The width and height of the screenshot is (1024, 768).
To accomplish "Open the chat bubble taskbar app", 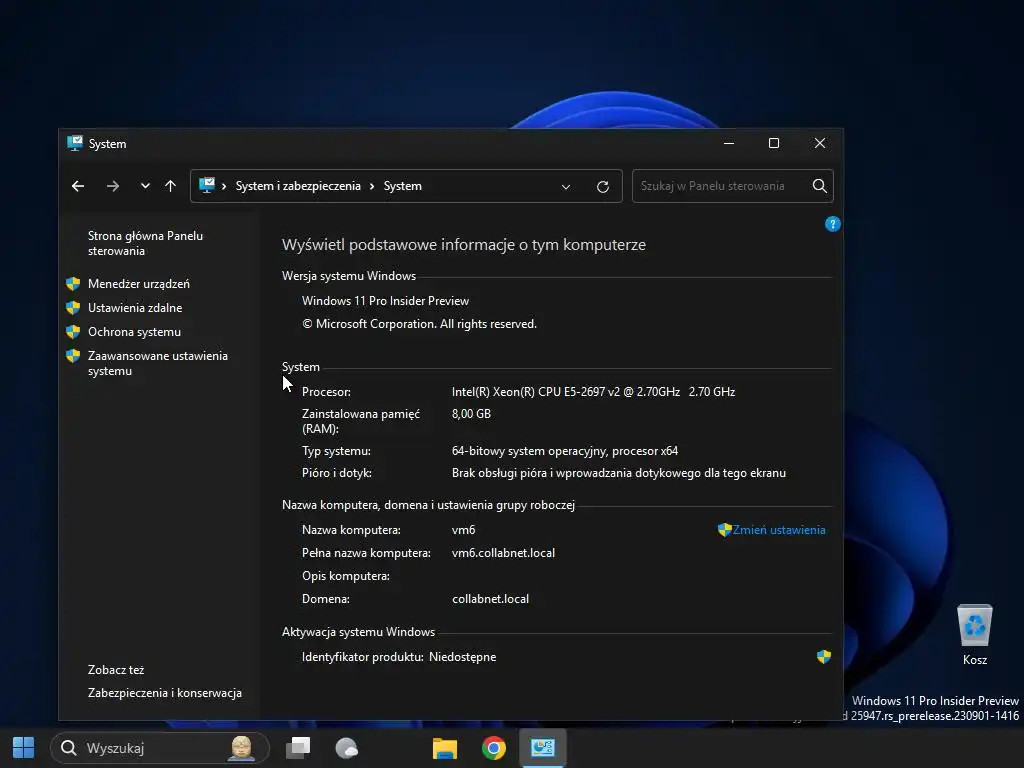I will [347, 748].
